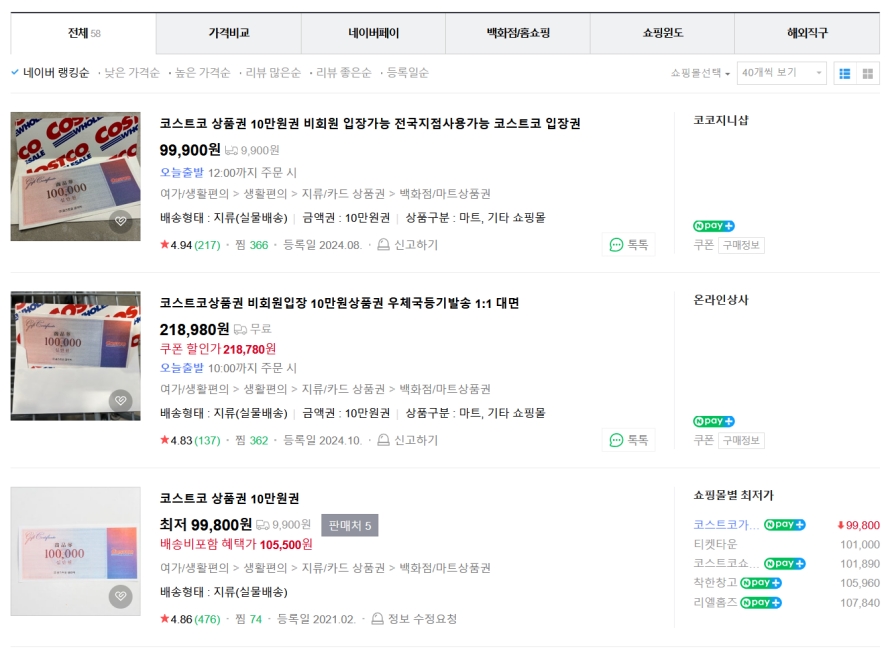Click the 판매처 5 button
890x659 pixels.
coord(350,526)
